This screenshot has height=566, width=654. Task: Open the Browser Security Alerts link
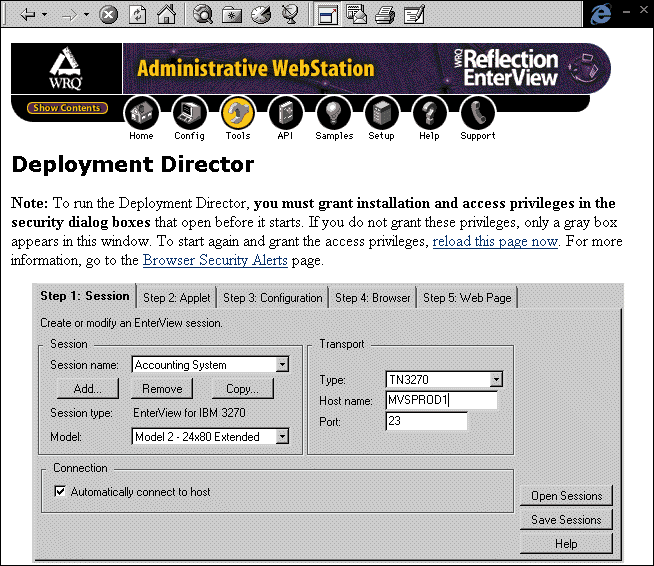click(x=215, y=261)
